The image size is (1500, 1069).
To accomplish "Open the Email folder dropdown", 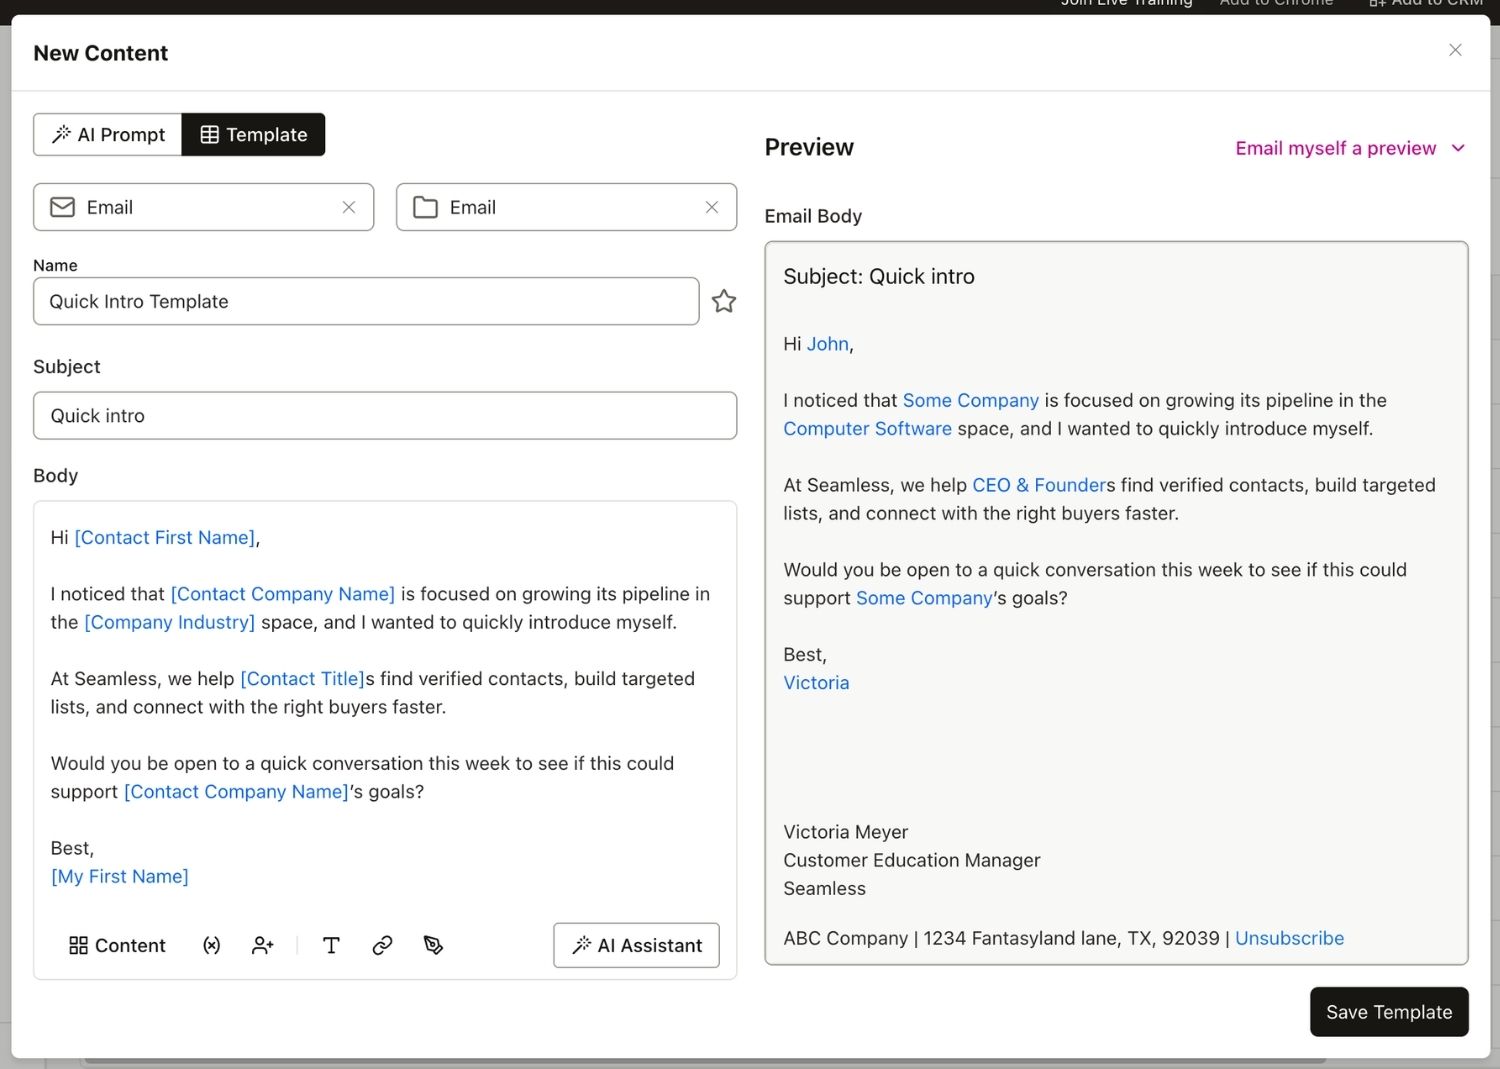I will click(x=566, y=207).
